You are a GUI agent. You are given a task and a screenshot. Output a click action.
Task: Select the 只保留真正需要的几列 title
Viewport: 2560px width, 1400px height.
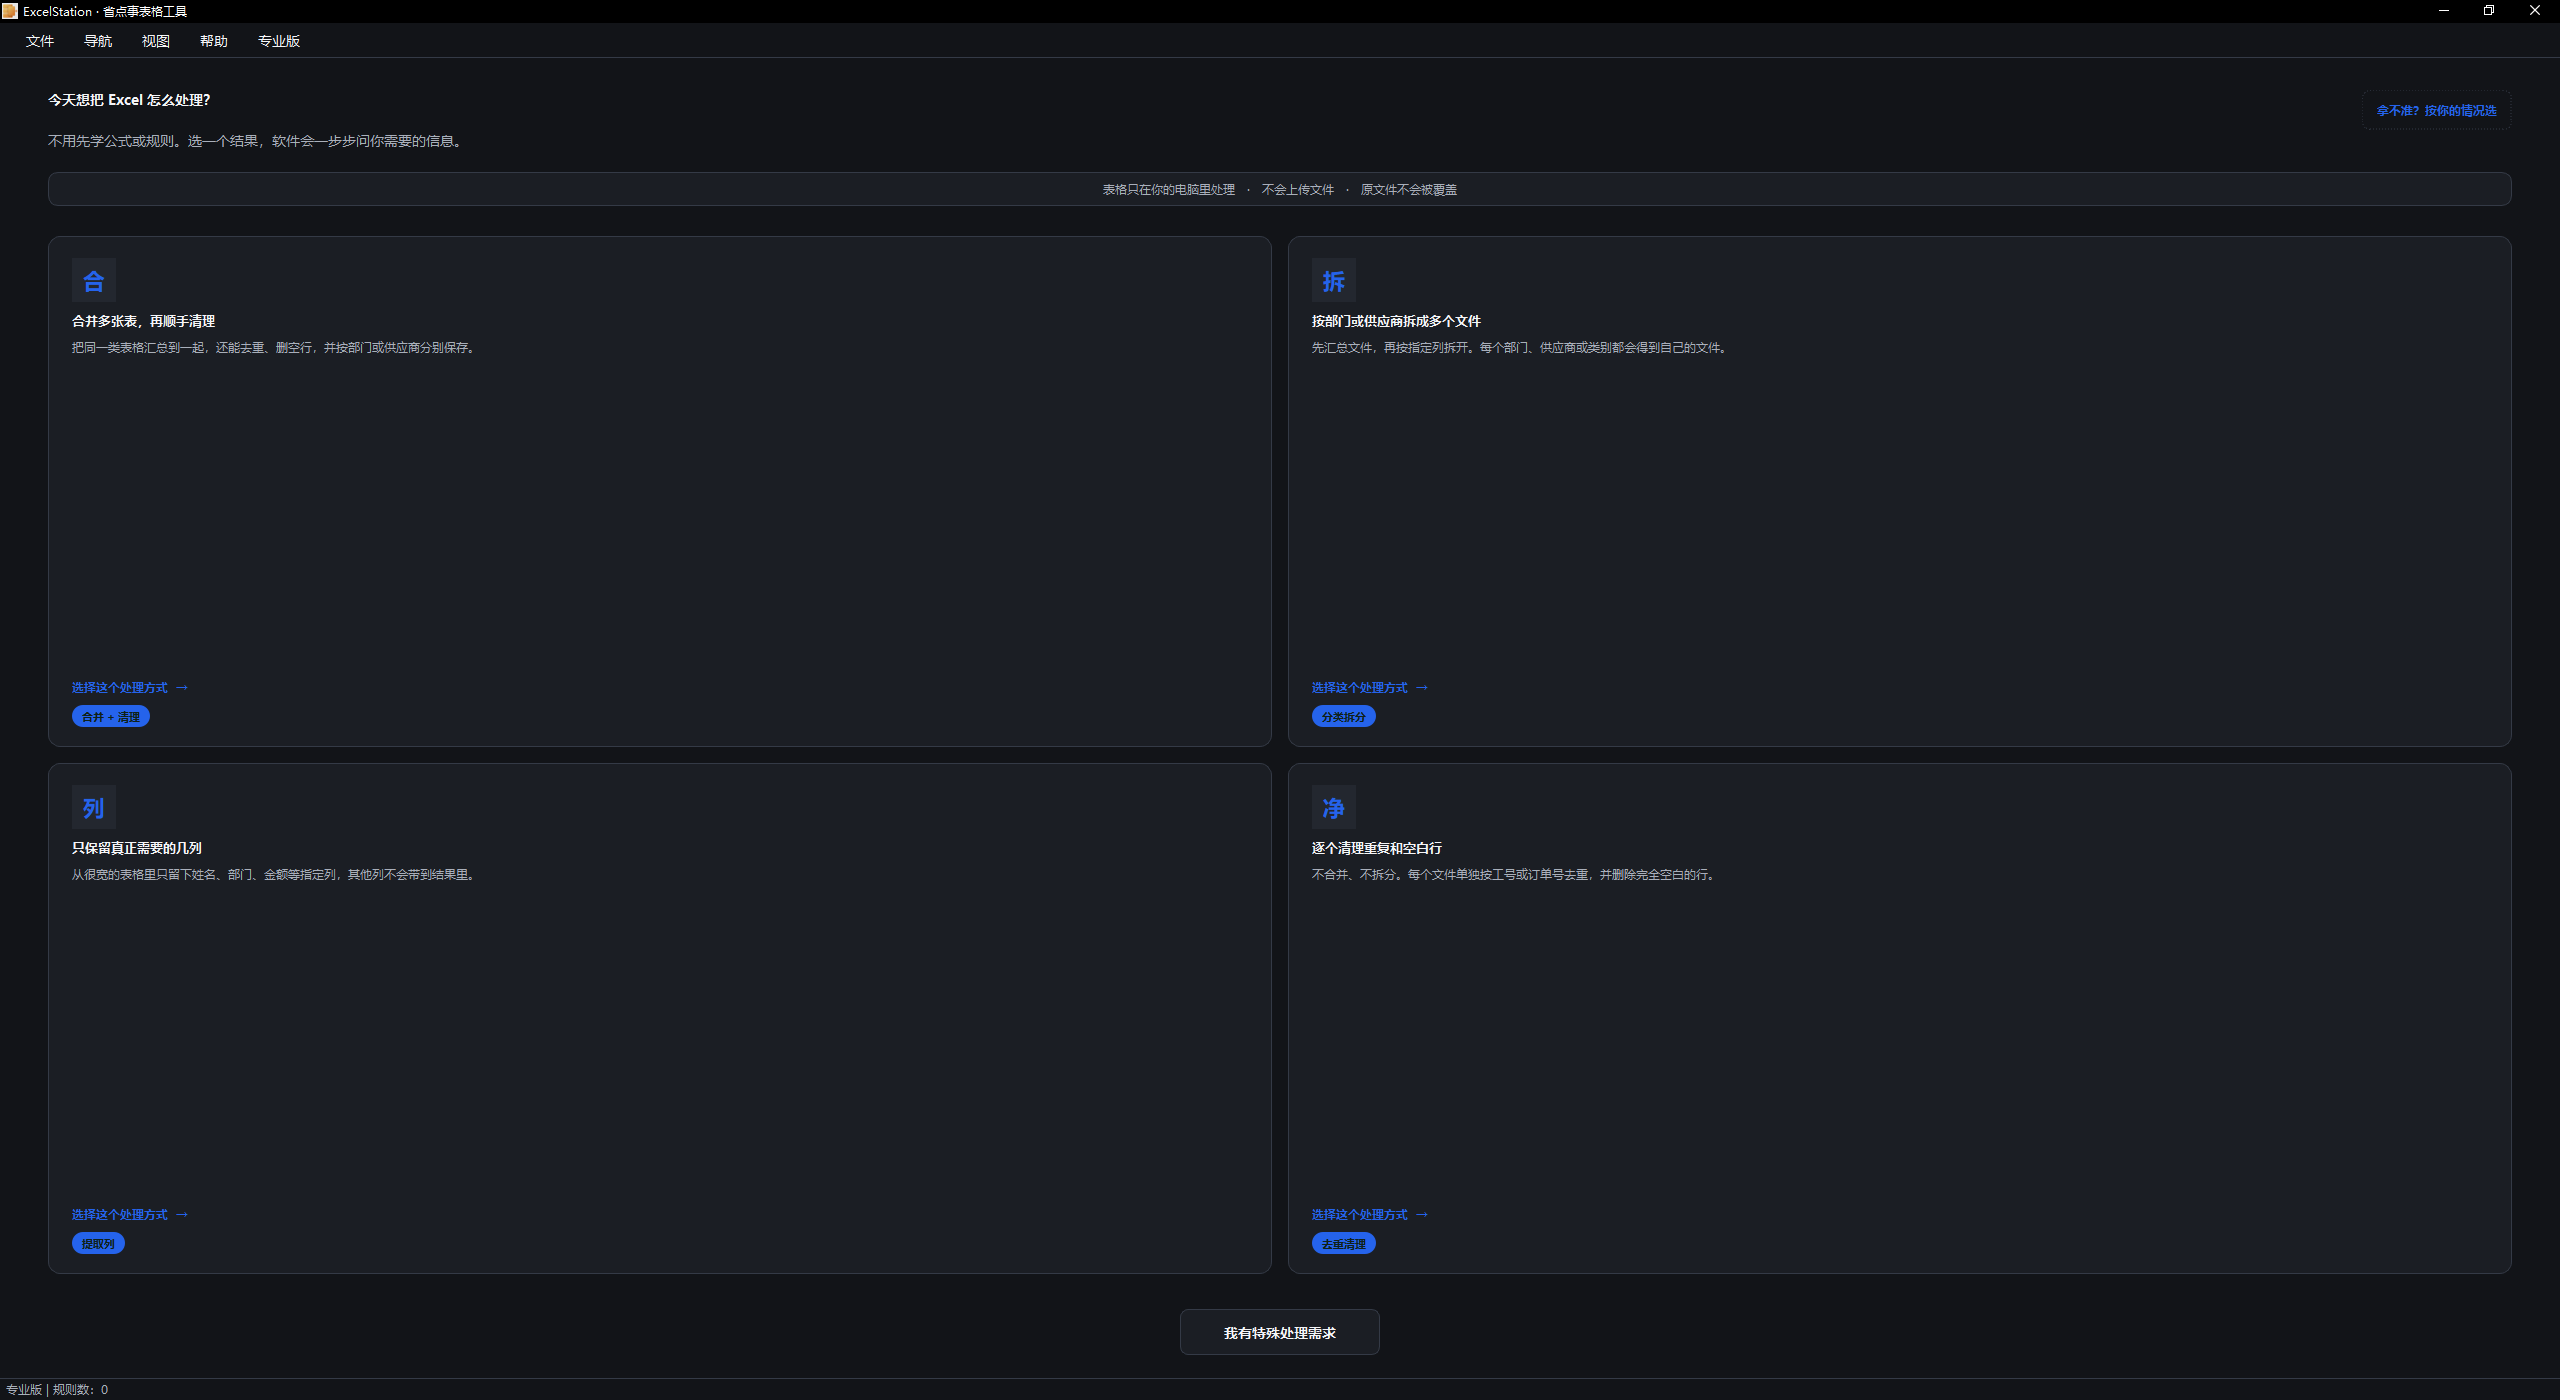(x=137, y=848)
